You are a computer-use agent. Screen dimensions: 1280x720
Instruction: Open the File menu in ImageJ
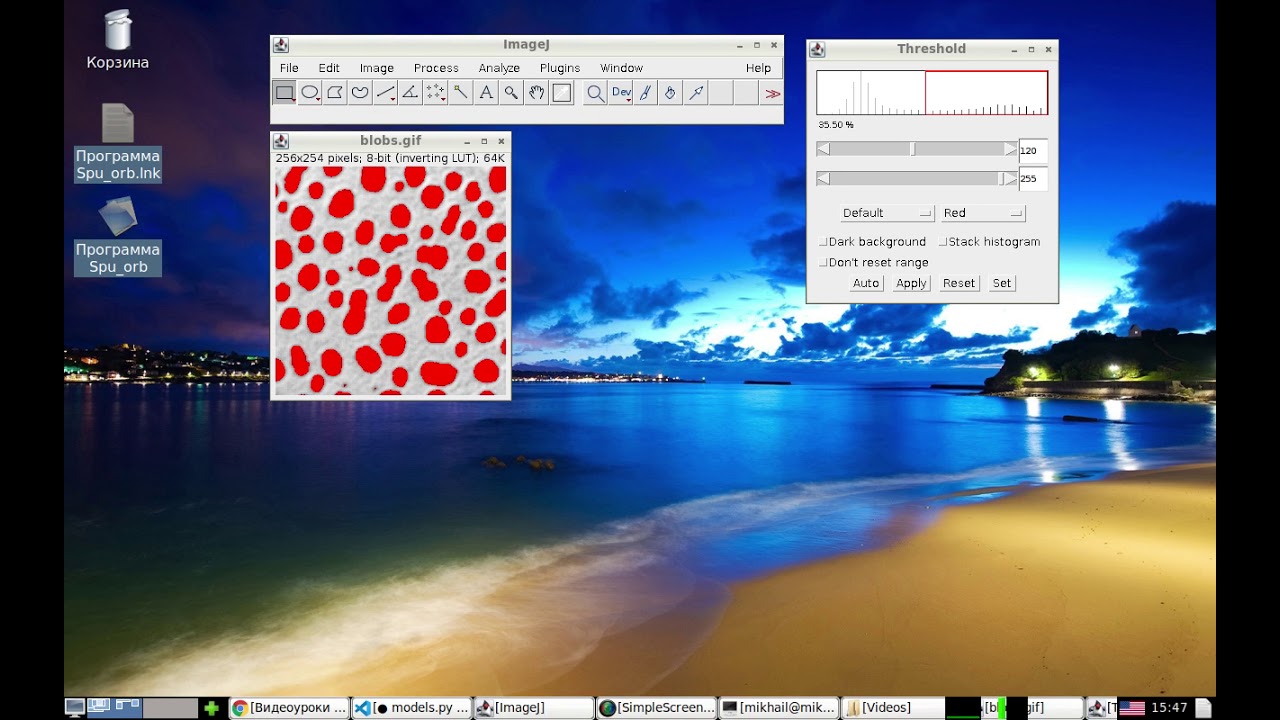[289, 68]
